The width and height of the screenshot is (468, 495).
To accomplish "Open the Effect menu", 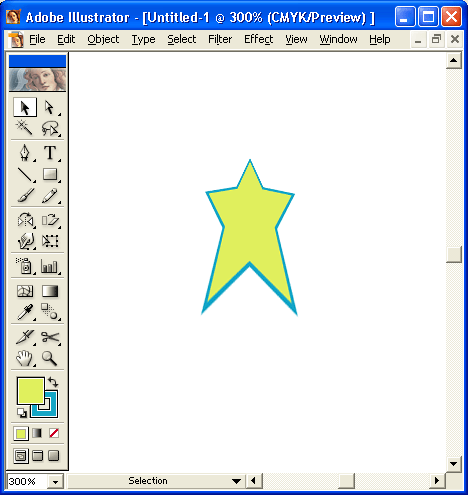I will (258, 39).
